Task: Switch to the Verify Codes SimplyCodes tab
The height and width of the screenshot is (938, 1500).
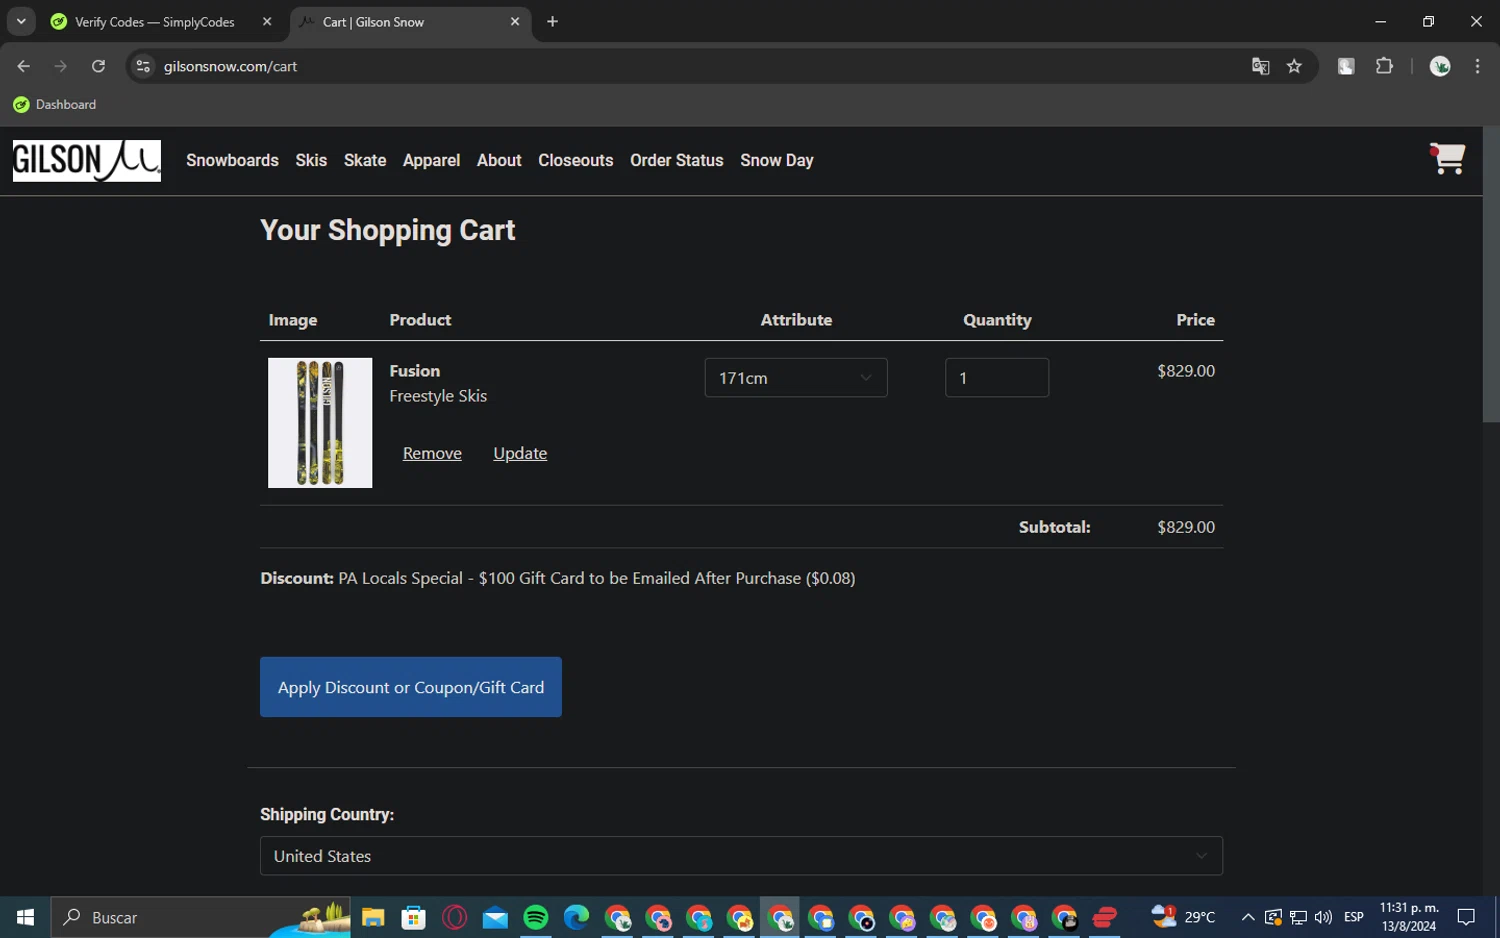Action: 156,21
